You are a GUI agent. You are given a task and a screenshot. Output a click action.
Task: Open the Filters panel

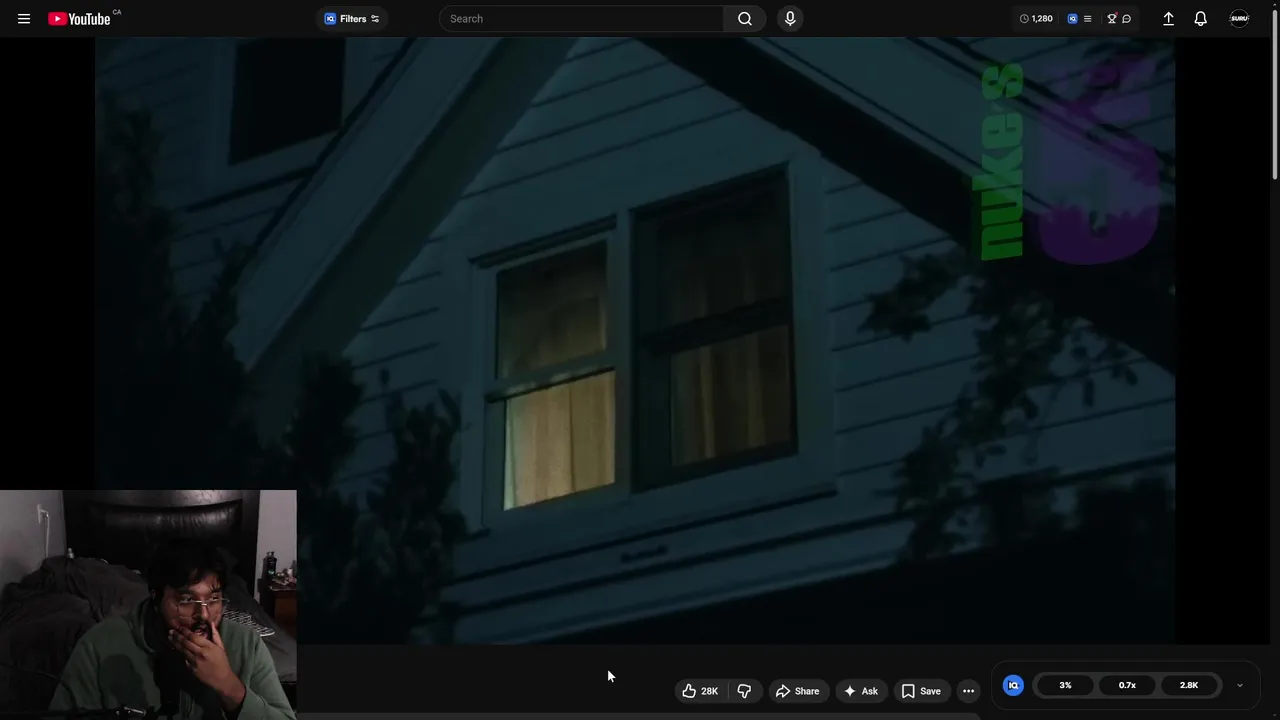(x=352, y=19)
